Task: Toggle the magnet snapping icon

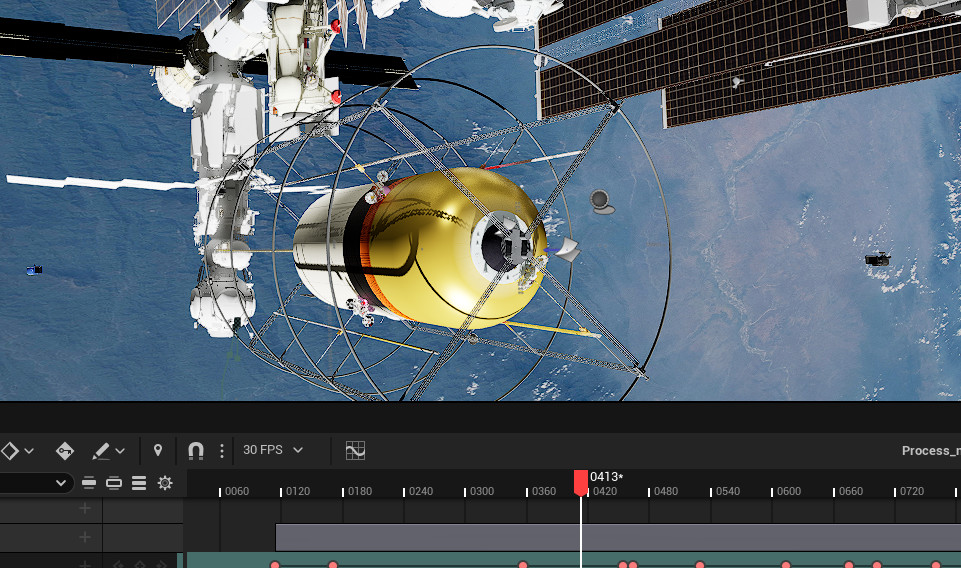Action: point(196,451)
